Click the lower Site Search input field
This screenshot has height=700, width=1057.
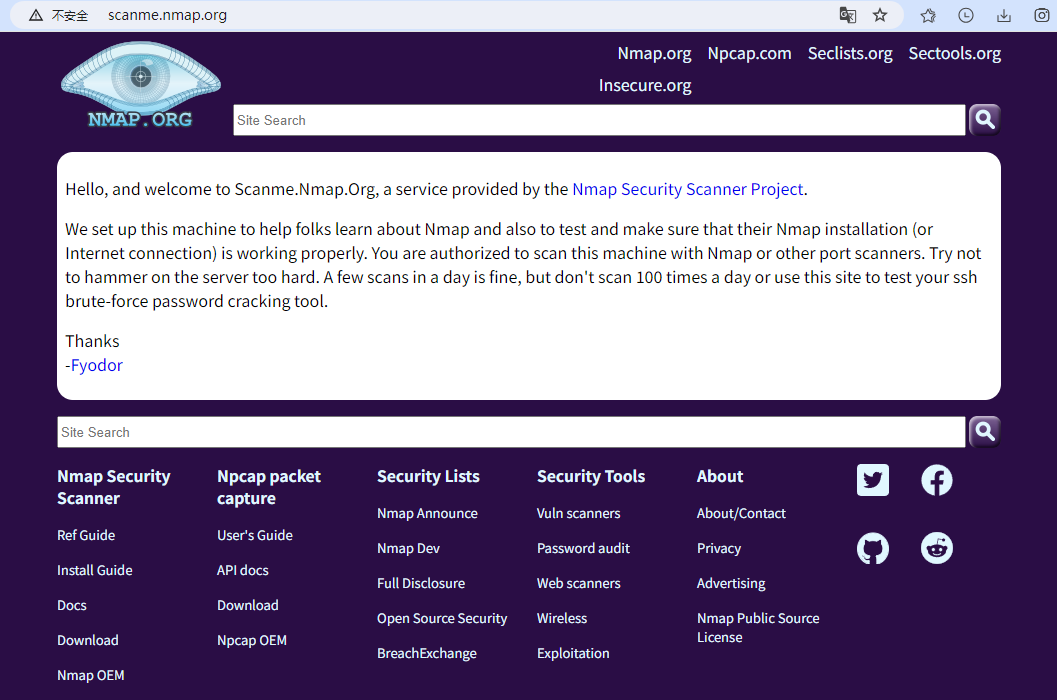pyautogui.click(x=511, y=432)
